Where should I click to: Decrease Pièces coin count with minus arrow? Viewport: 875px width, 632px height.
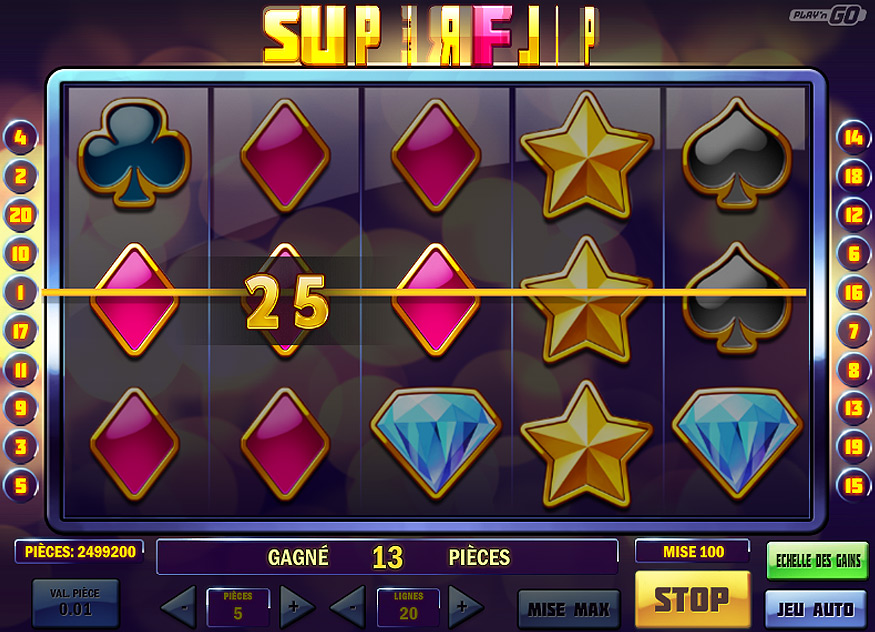[180, 606]
